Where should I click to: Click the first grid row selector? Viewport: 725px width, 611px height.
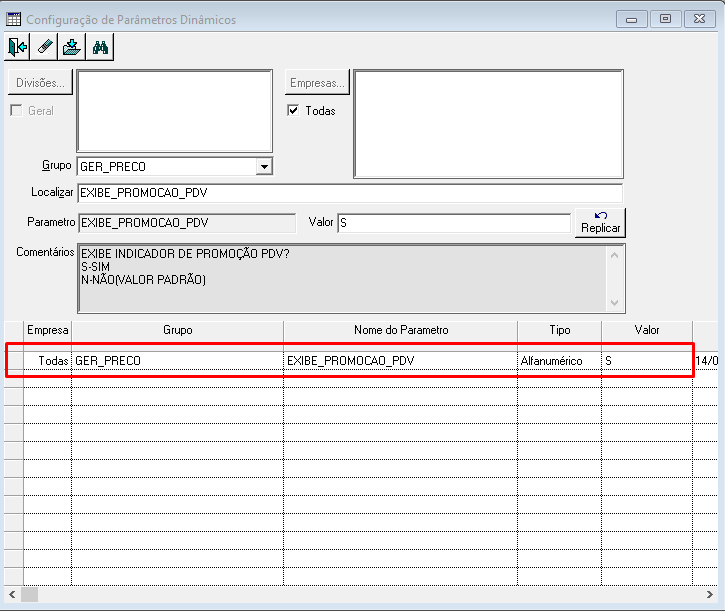[14, 361]
